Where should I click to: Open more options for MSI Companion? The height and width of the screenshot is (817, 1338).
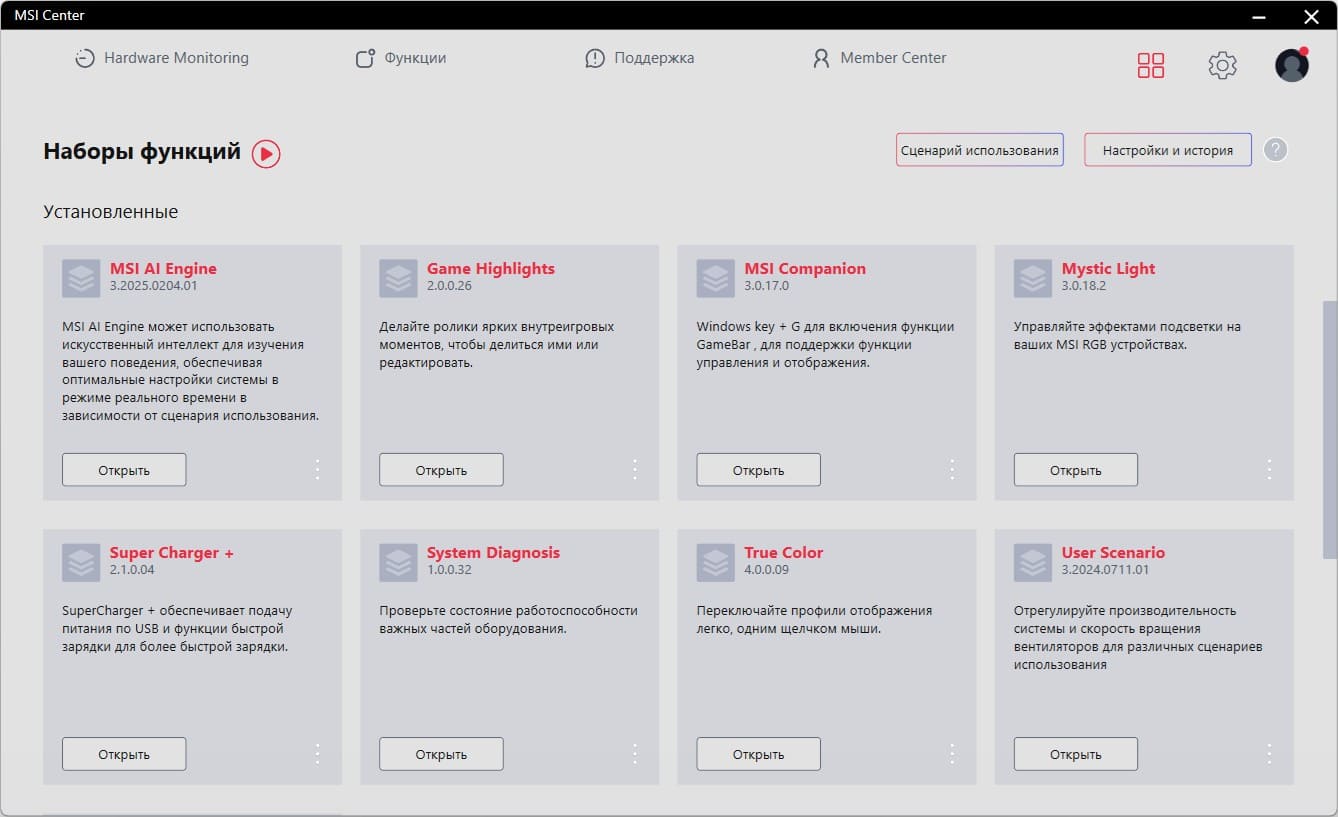952,469
